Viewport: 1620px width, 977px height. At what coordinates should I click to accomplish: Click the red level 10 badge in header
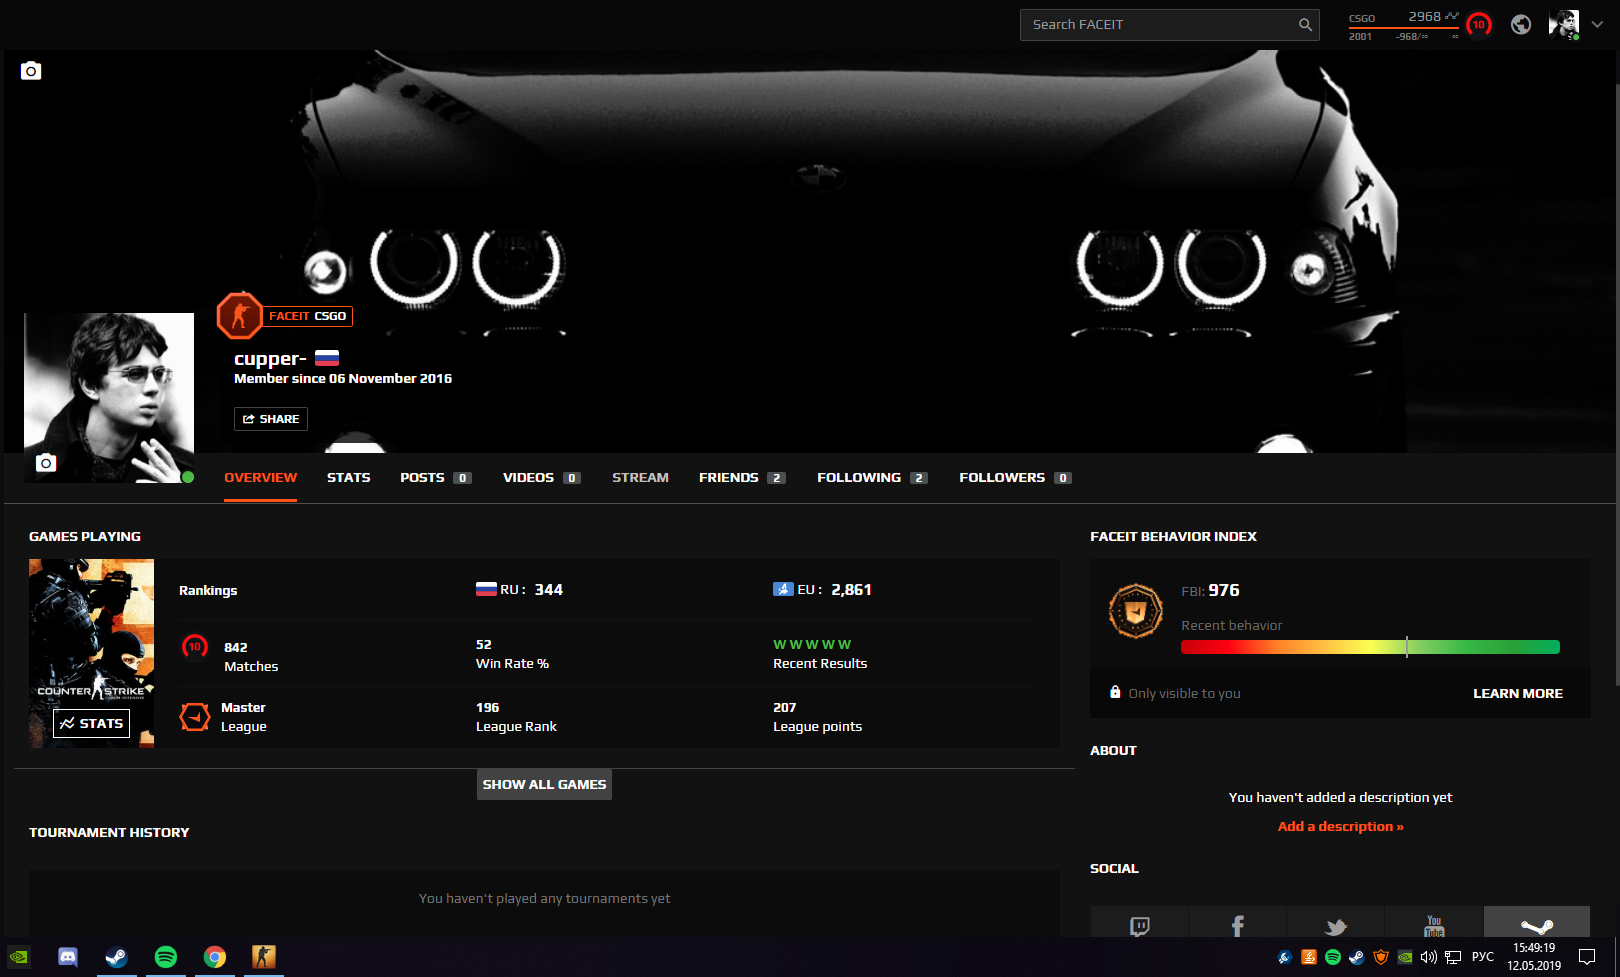(x=1479, y=25)
